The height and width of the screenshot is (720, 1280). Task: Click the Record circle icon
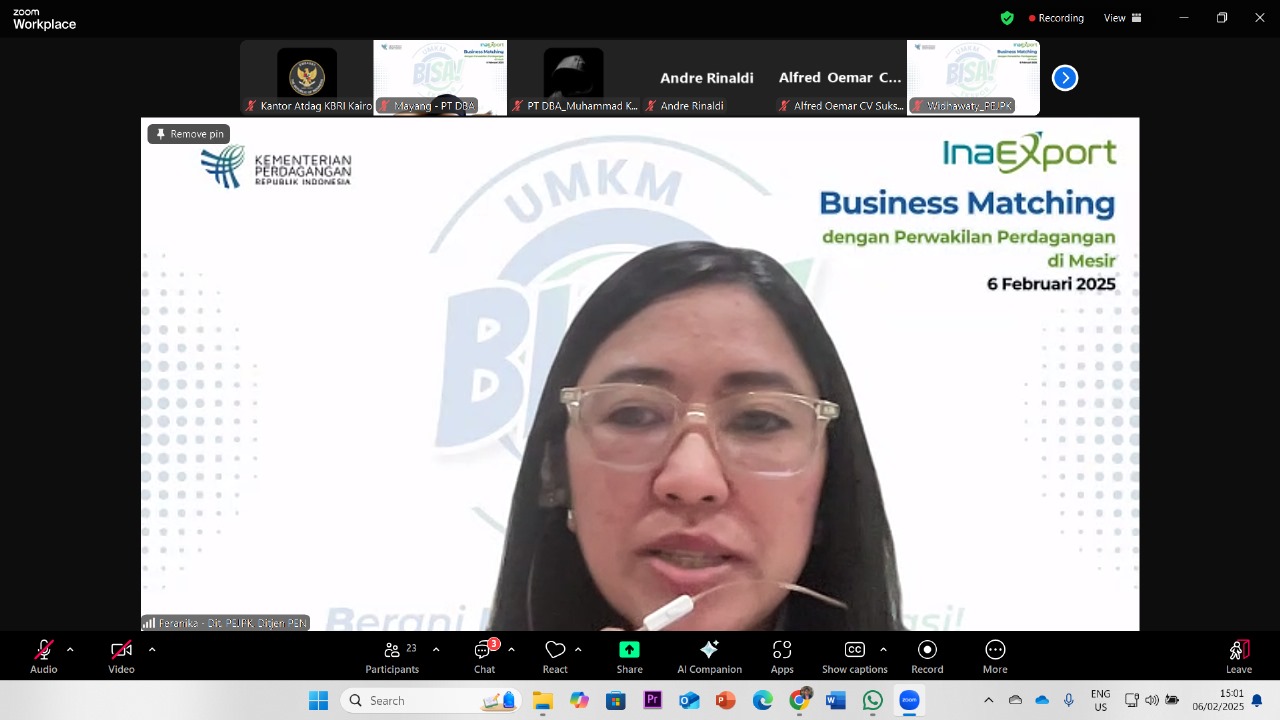[x=927, y=650]
